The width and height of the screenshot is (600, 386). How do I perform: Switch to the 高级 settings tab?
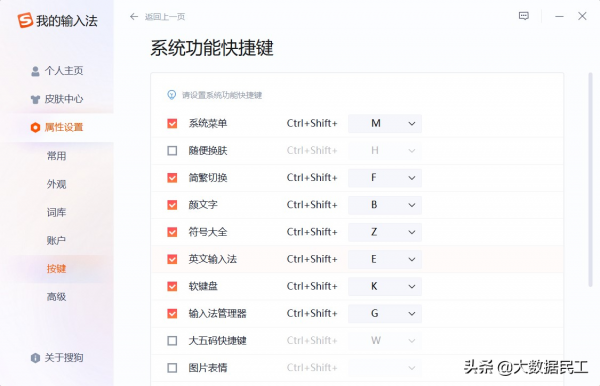pyautogui.click(x=57, y=297)
